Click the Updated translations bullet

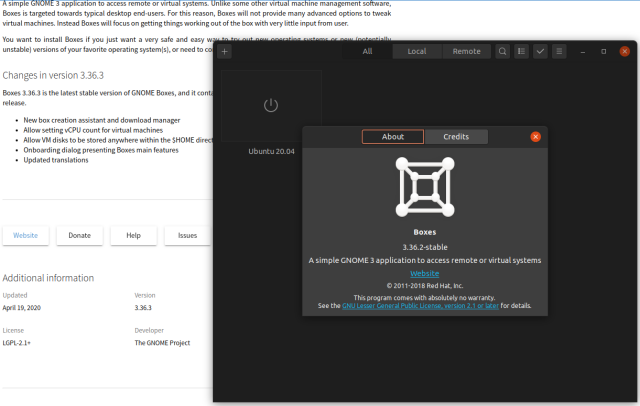pos(56,160)
